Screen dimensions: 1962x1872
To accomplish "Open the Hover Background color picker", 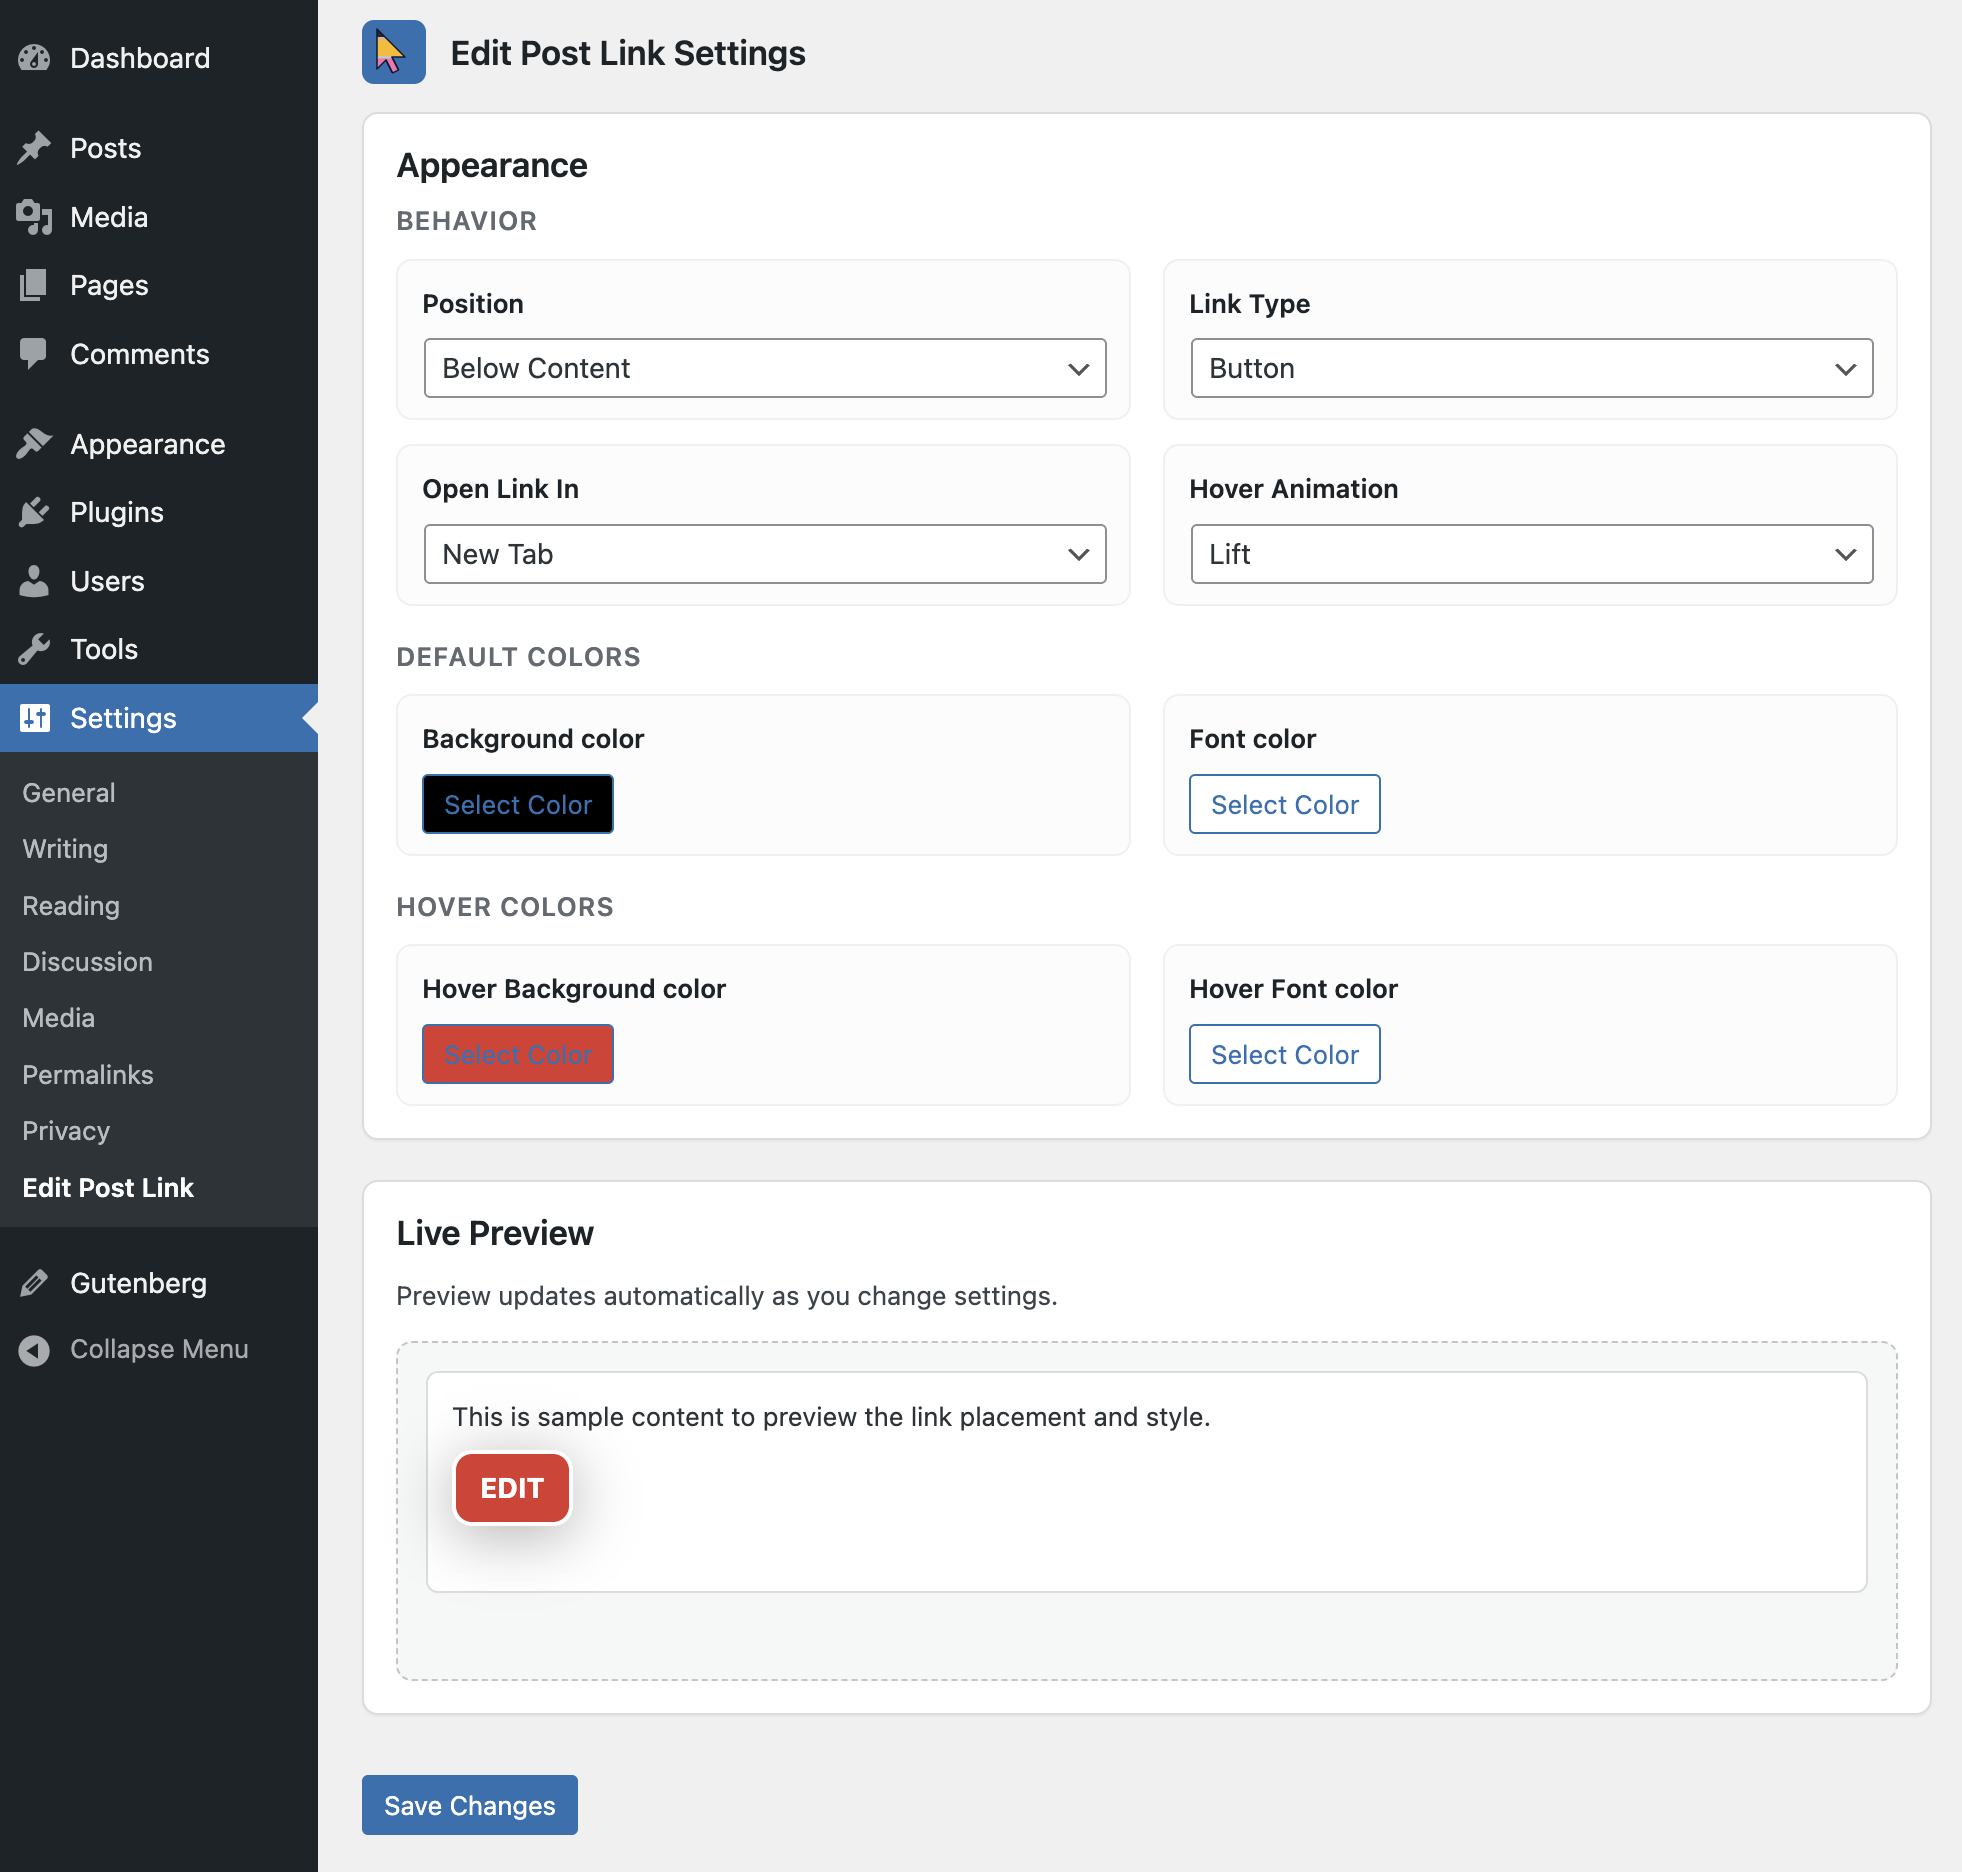I will tap(517, 1053).
